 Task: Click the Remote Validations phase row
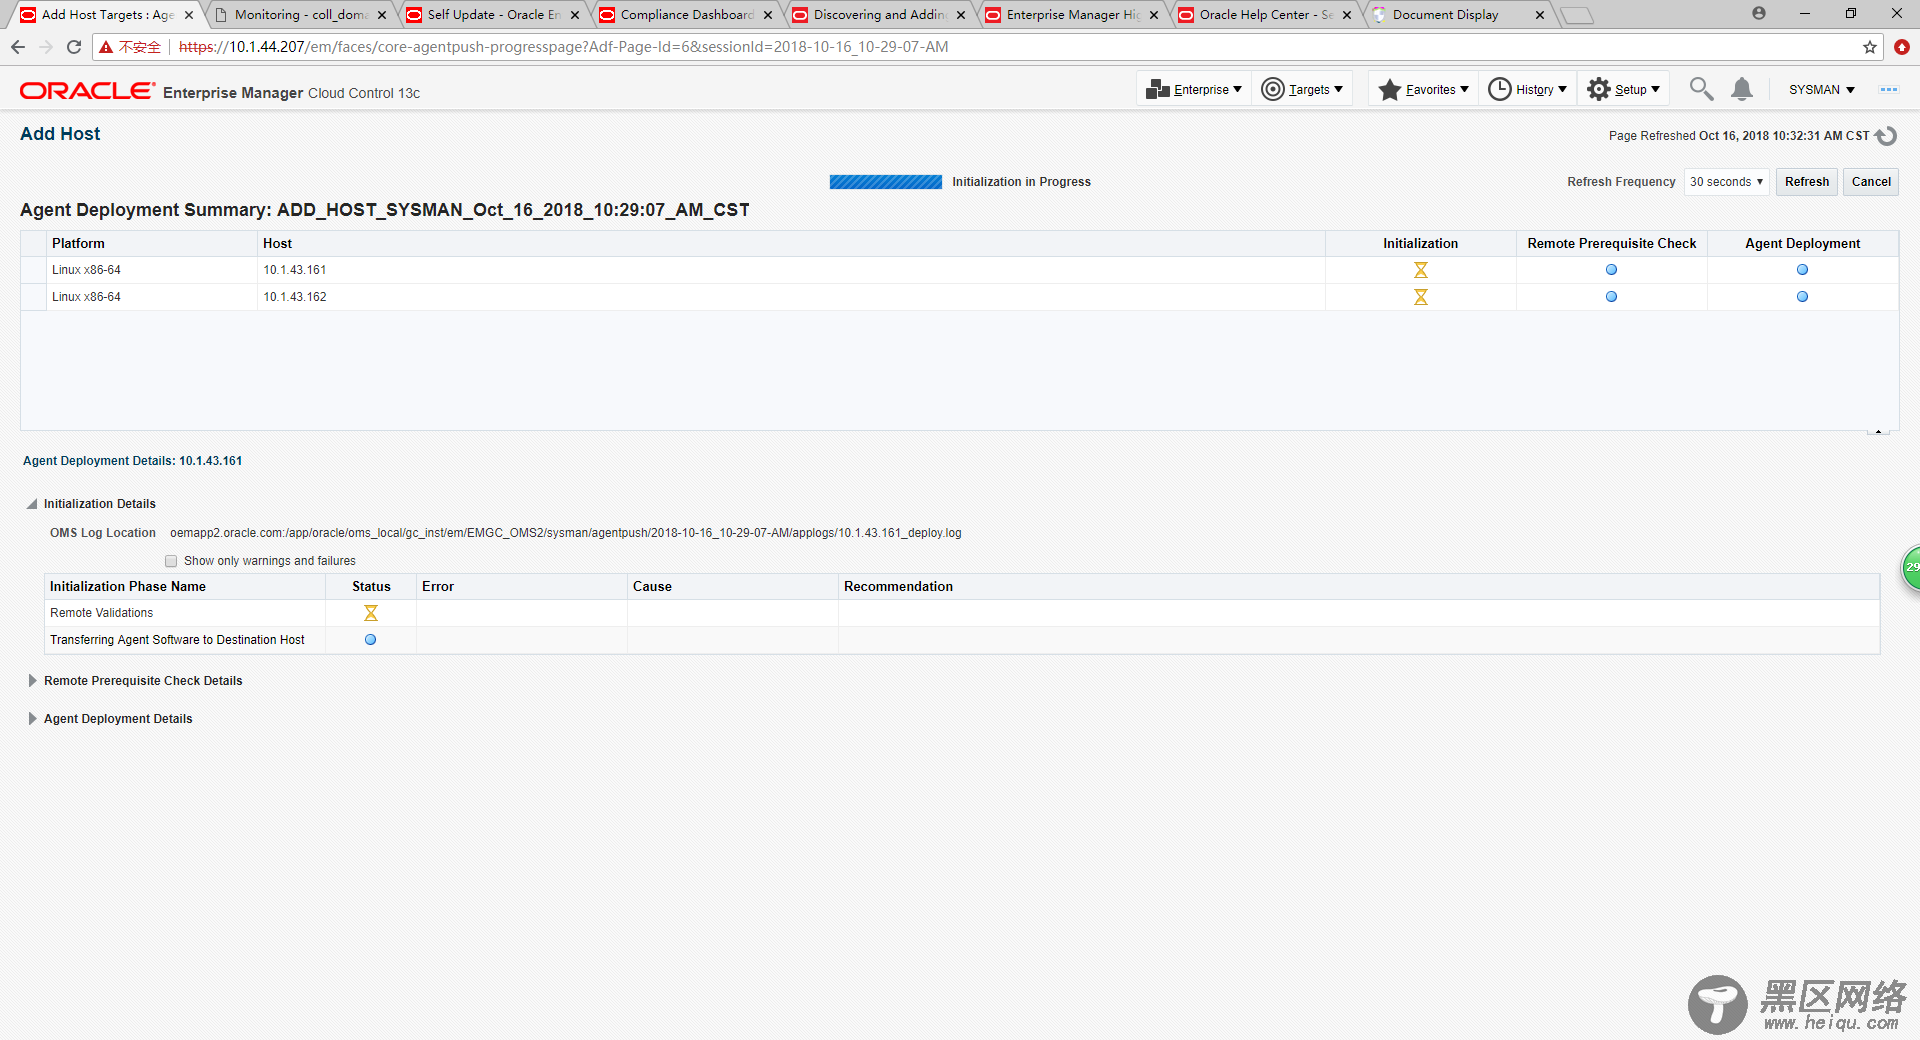click(962, 613)
